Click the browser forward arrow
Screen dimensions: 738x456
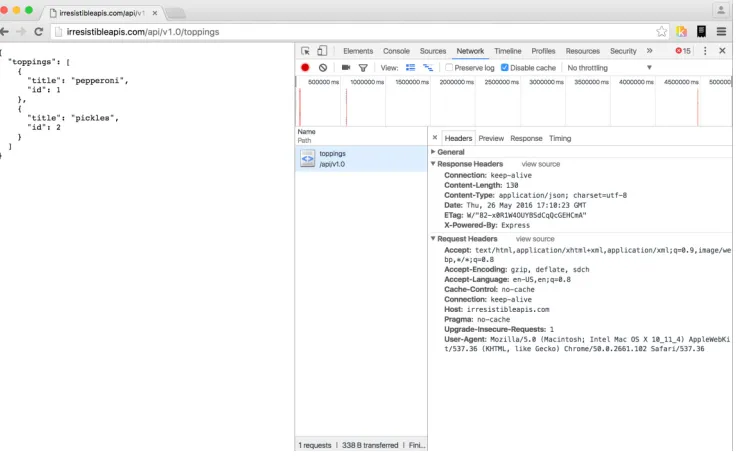(21, 32)
